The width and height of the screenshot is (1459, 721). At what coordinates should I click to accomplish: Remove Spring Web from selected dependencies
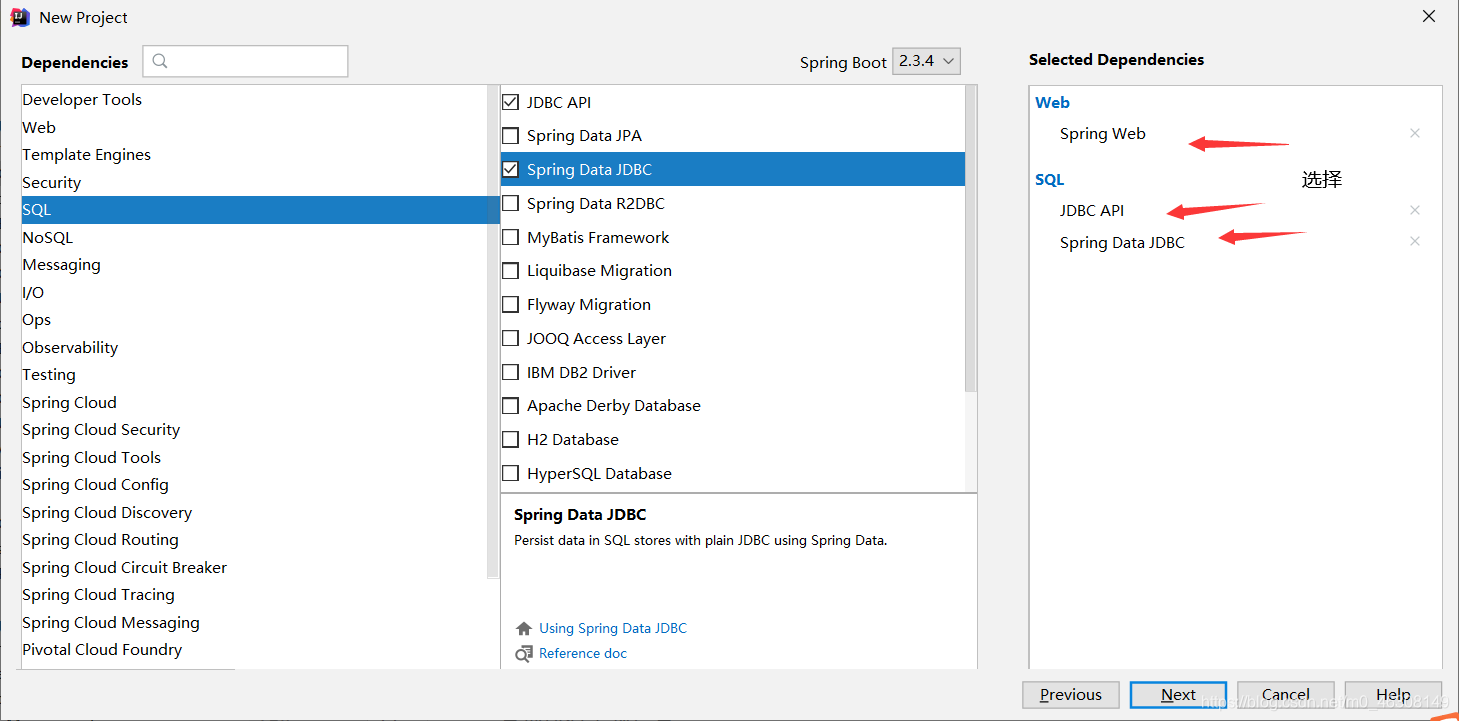click(1414, 133)
